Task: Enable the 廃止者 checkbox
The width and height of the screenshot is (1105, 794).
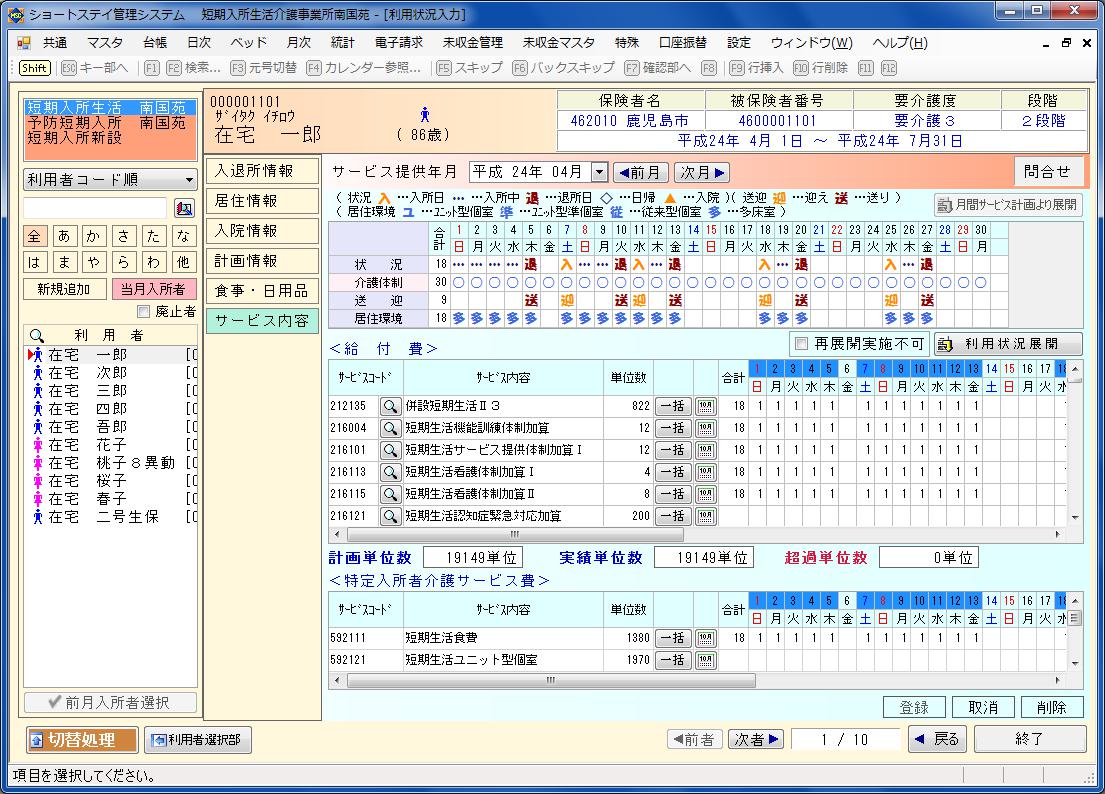Action: coord(144,312)
